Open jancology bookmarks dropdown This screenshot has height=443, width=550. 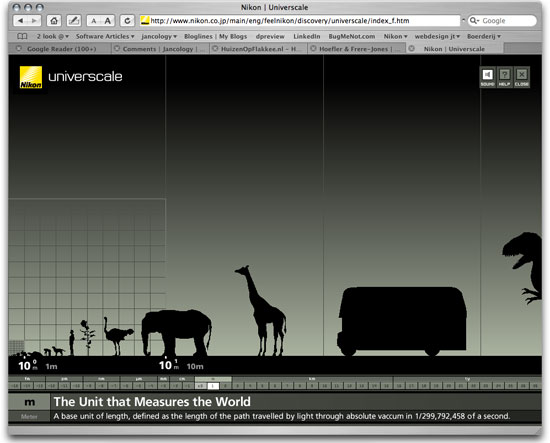tap(159, 36)
